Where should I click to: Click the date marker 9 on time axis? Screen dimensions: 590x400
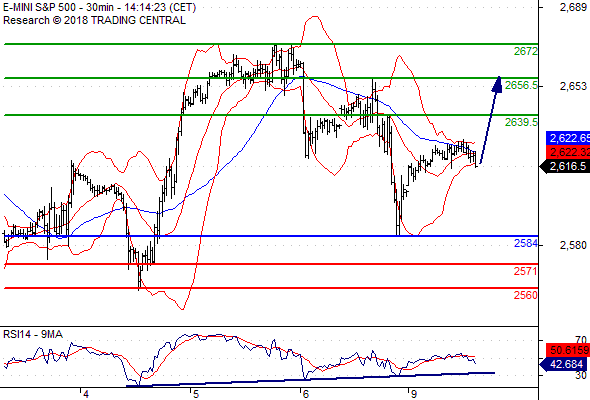click(414, 394)
